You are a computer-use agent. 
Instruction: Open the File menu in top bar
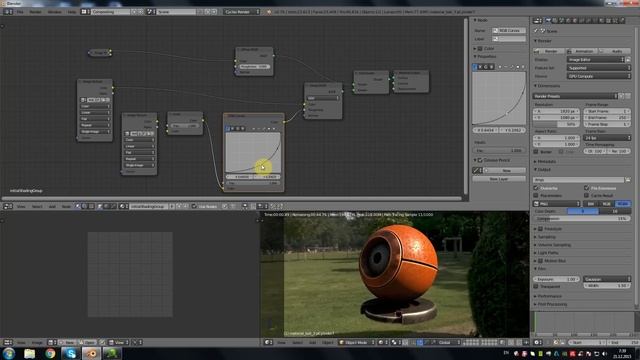coord(20,12)
